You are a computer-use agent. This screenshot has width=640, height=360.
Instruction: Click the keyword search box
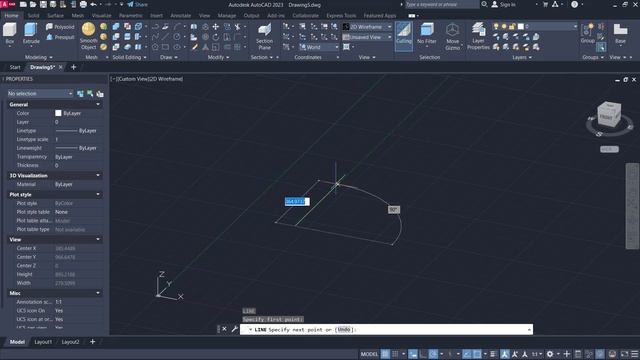coord(442,4)
